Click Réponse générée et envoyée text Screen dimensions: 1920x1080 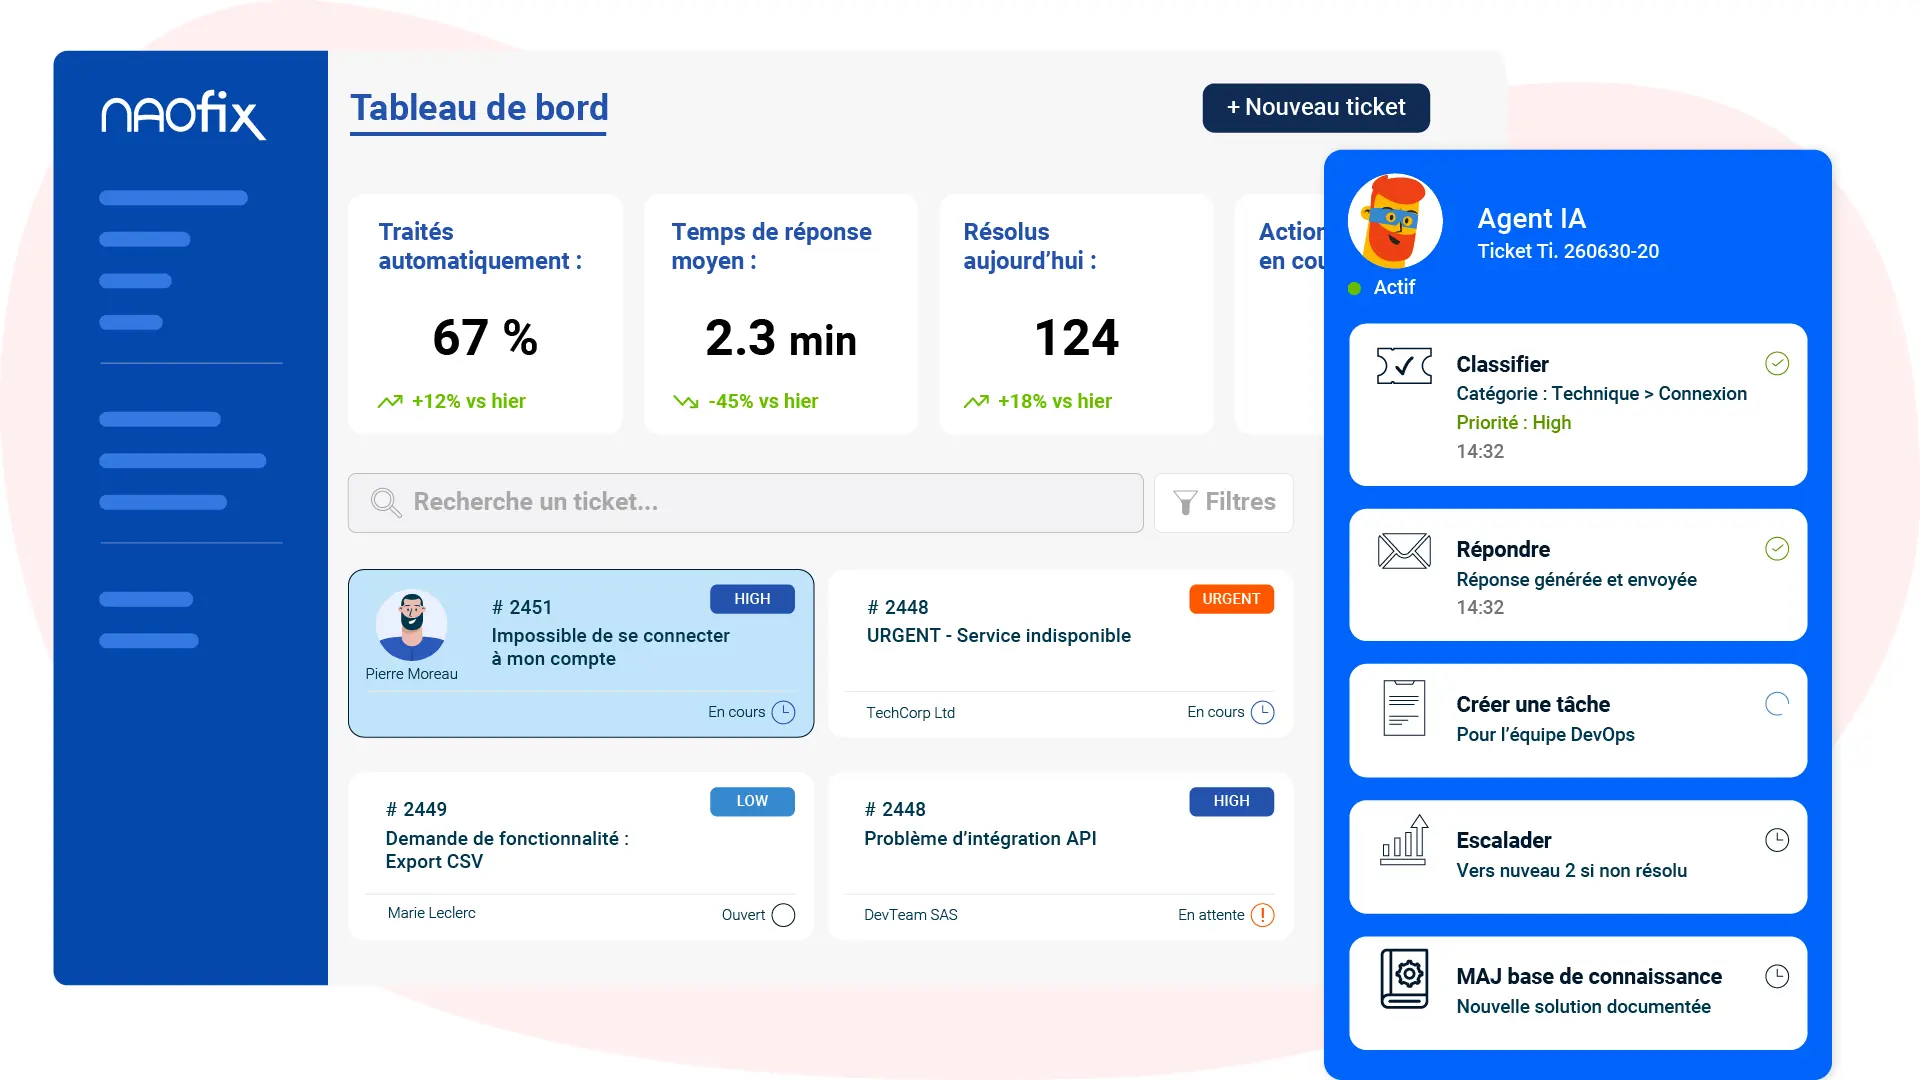(1576, 580)
